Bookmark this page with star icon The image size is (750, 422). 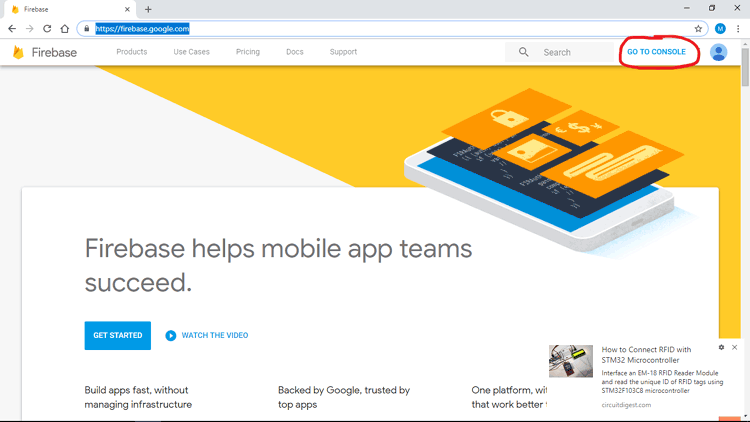tap(698, 29)
